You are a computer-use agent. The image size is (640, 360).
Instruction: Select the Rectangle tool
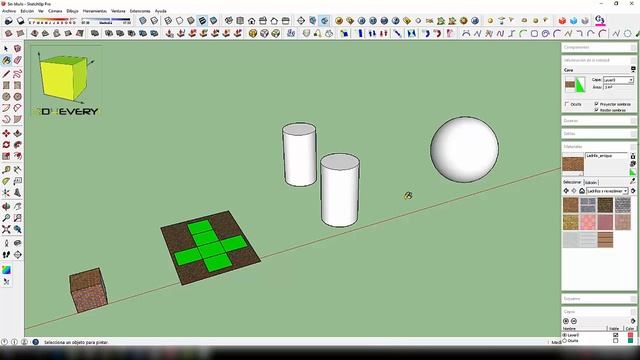point(6,85)
